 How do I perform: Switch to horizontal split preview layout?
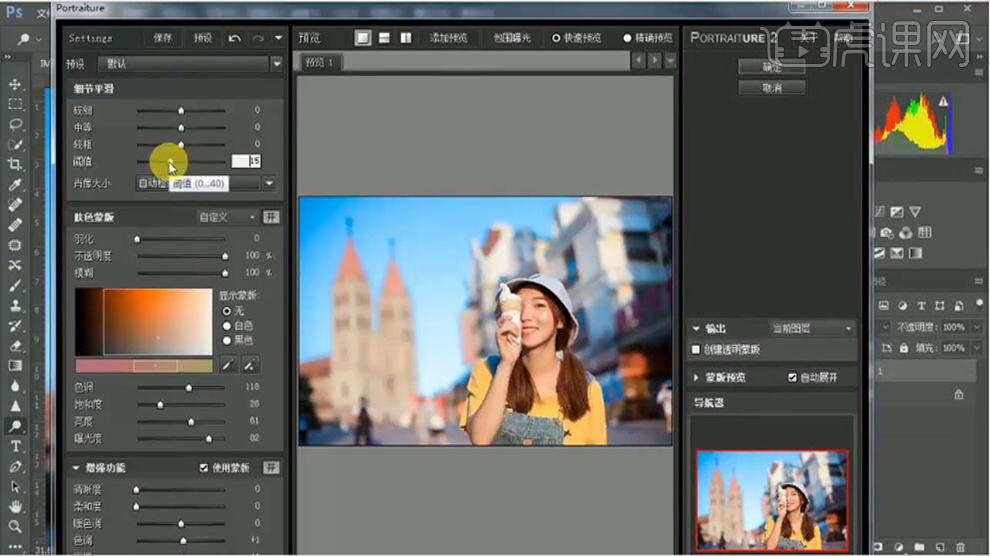pos(384,38)
